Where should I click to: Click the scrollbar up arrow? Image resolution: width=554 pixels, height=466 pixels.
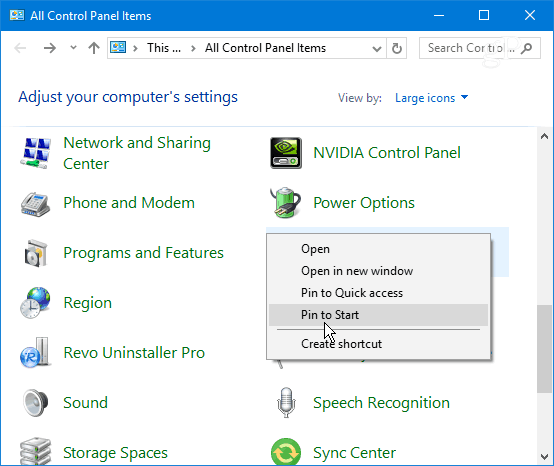(x=544, y=136)
